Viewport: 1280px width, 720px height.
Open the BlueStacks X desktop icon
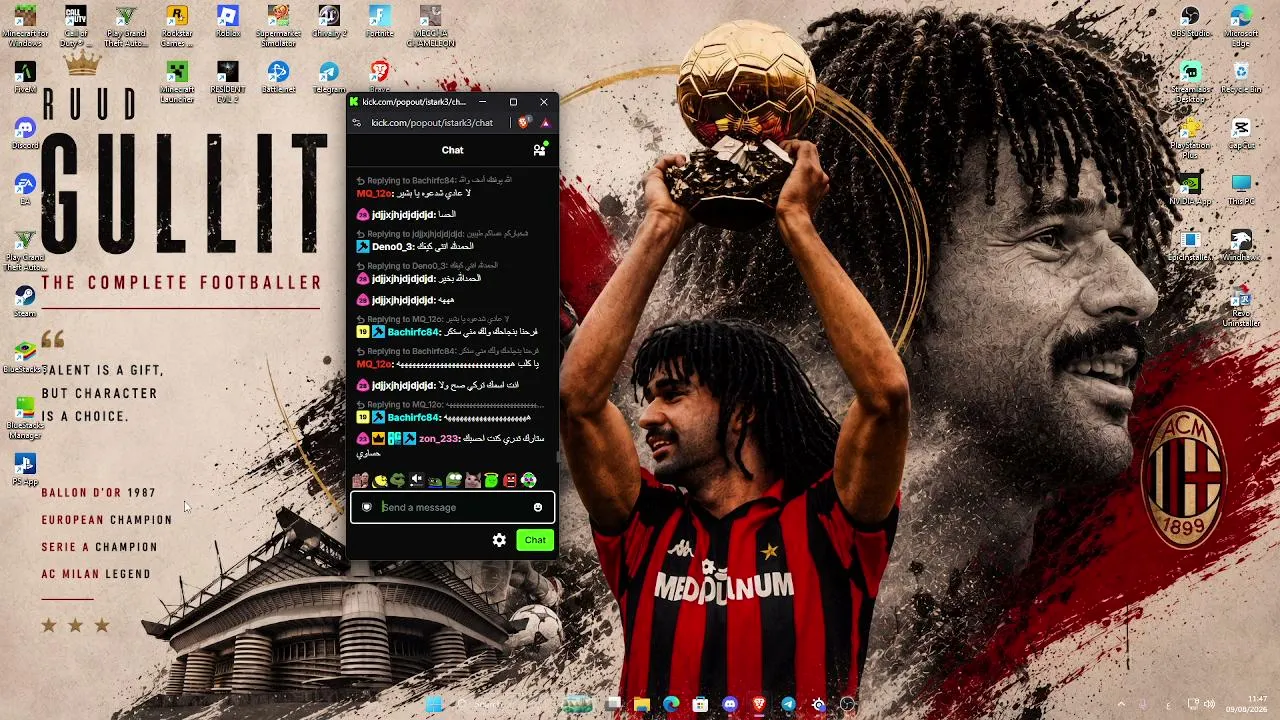[x=25, y=357]
